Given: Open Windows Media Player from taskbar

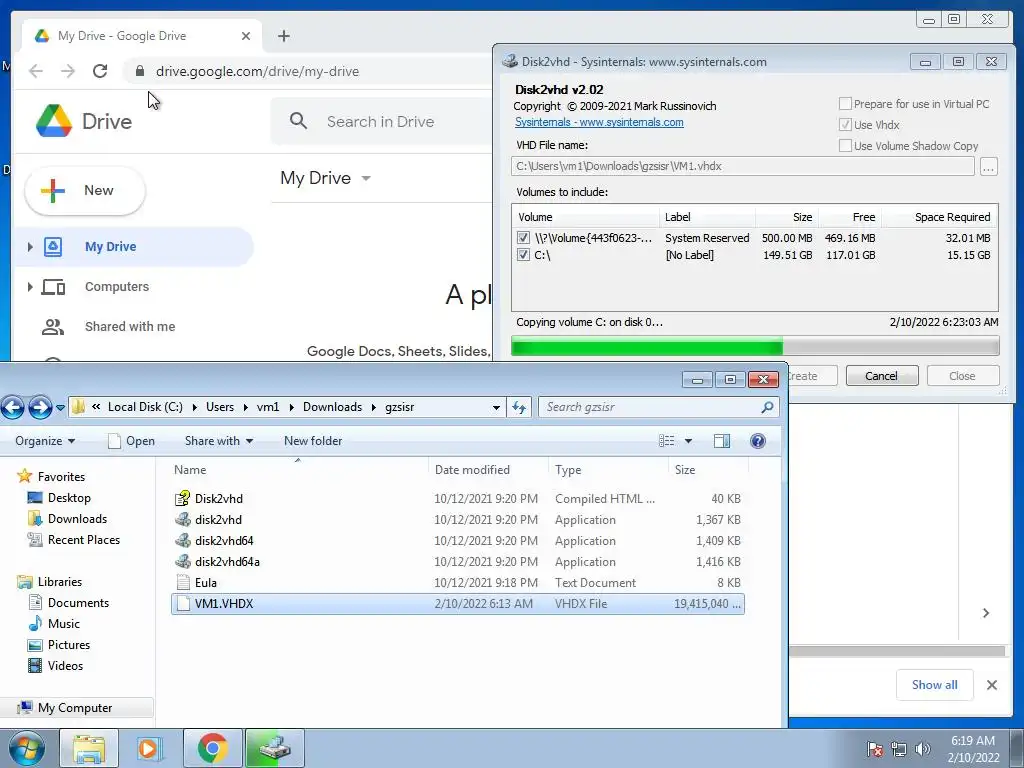Looking at the screenshot, I should 150,748.
